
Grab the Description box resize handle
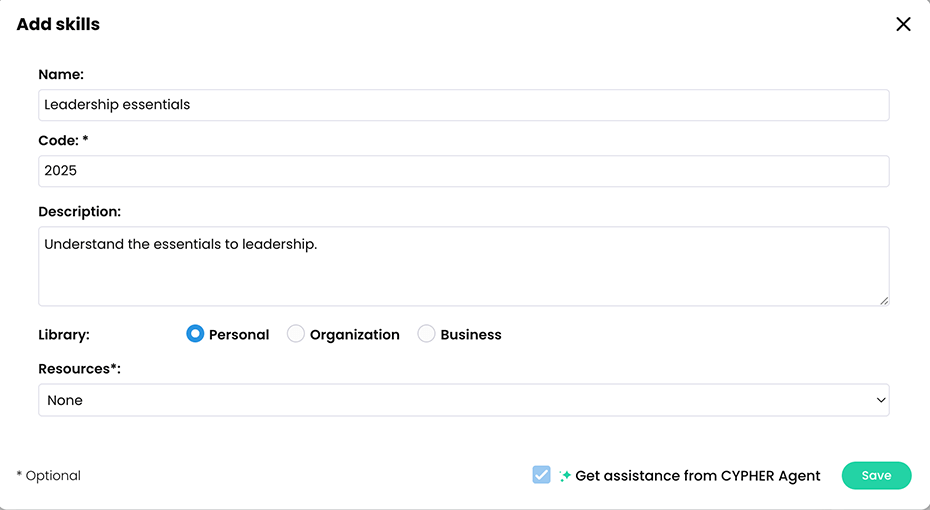(883, 300)
